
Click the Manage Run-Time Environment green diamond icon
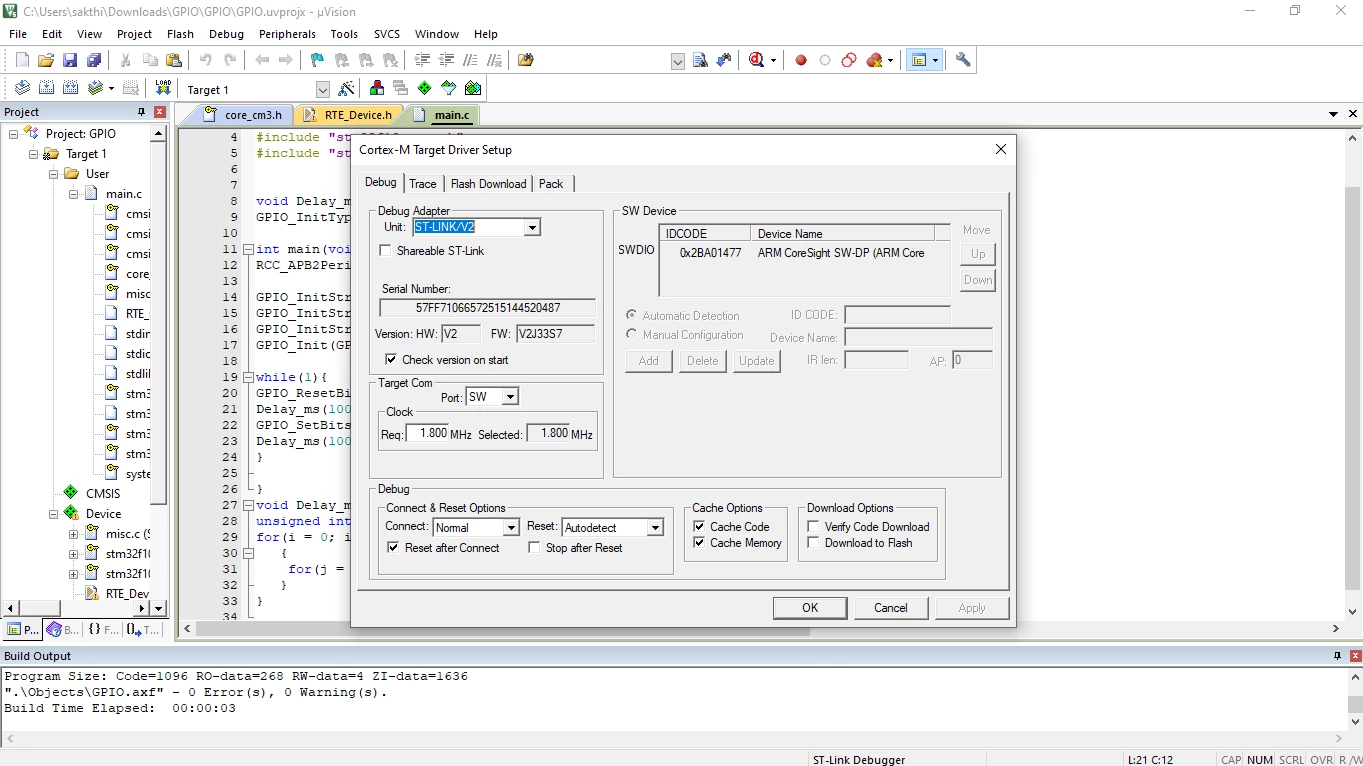click(425, 88)
